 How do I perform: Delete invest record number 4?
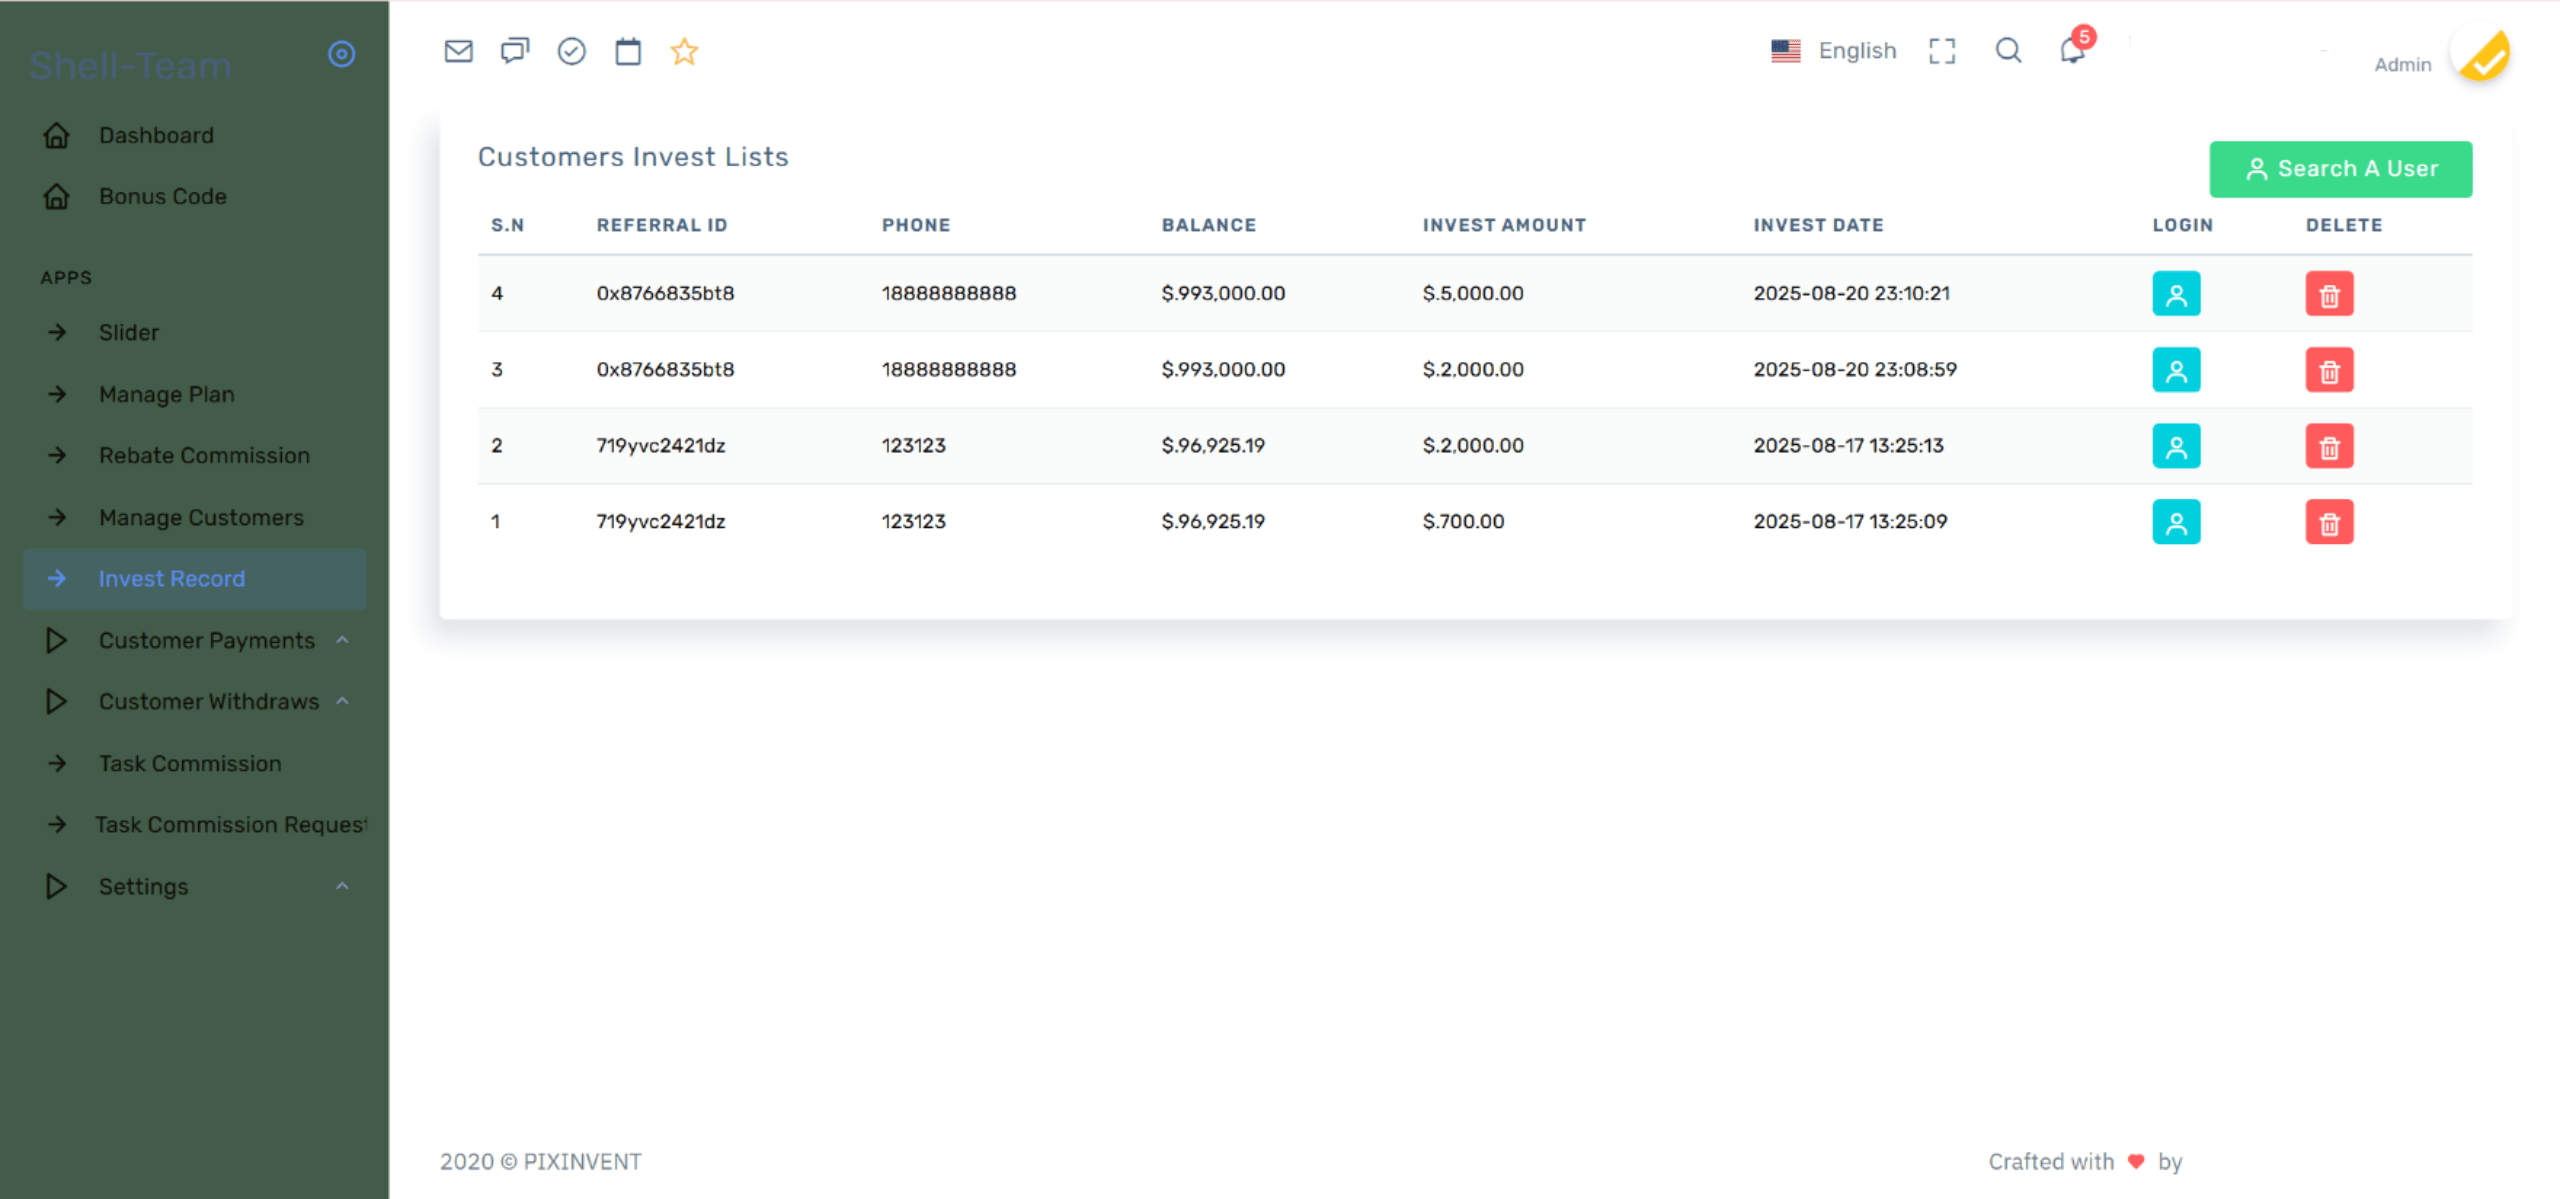tap(2329, 294)
